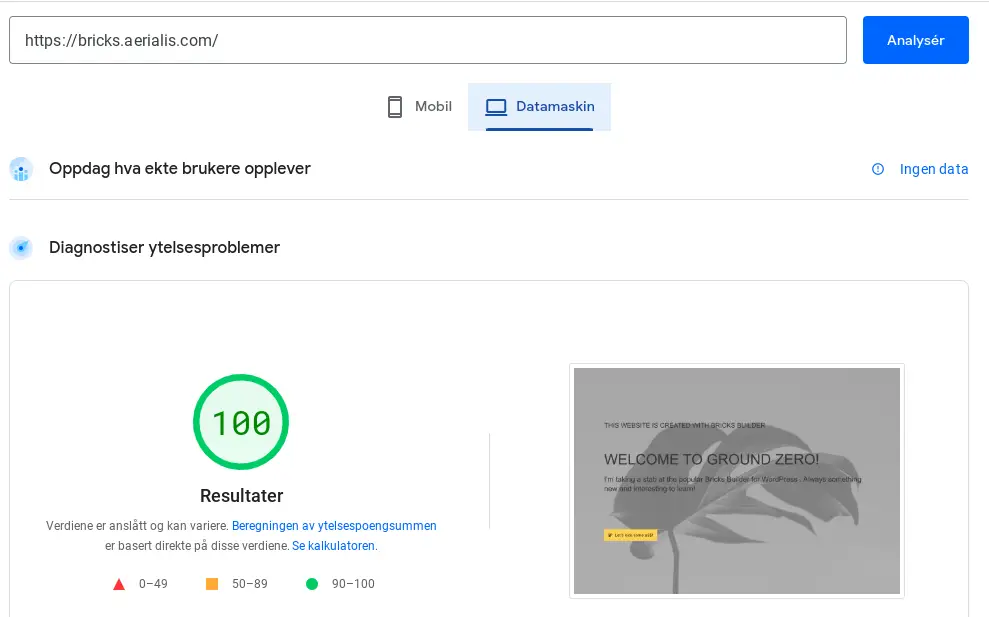The width and height of the screenshot is (989, 617).
Task: Open the Se kalkulatoren link
Action: click(334, 546)
